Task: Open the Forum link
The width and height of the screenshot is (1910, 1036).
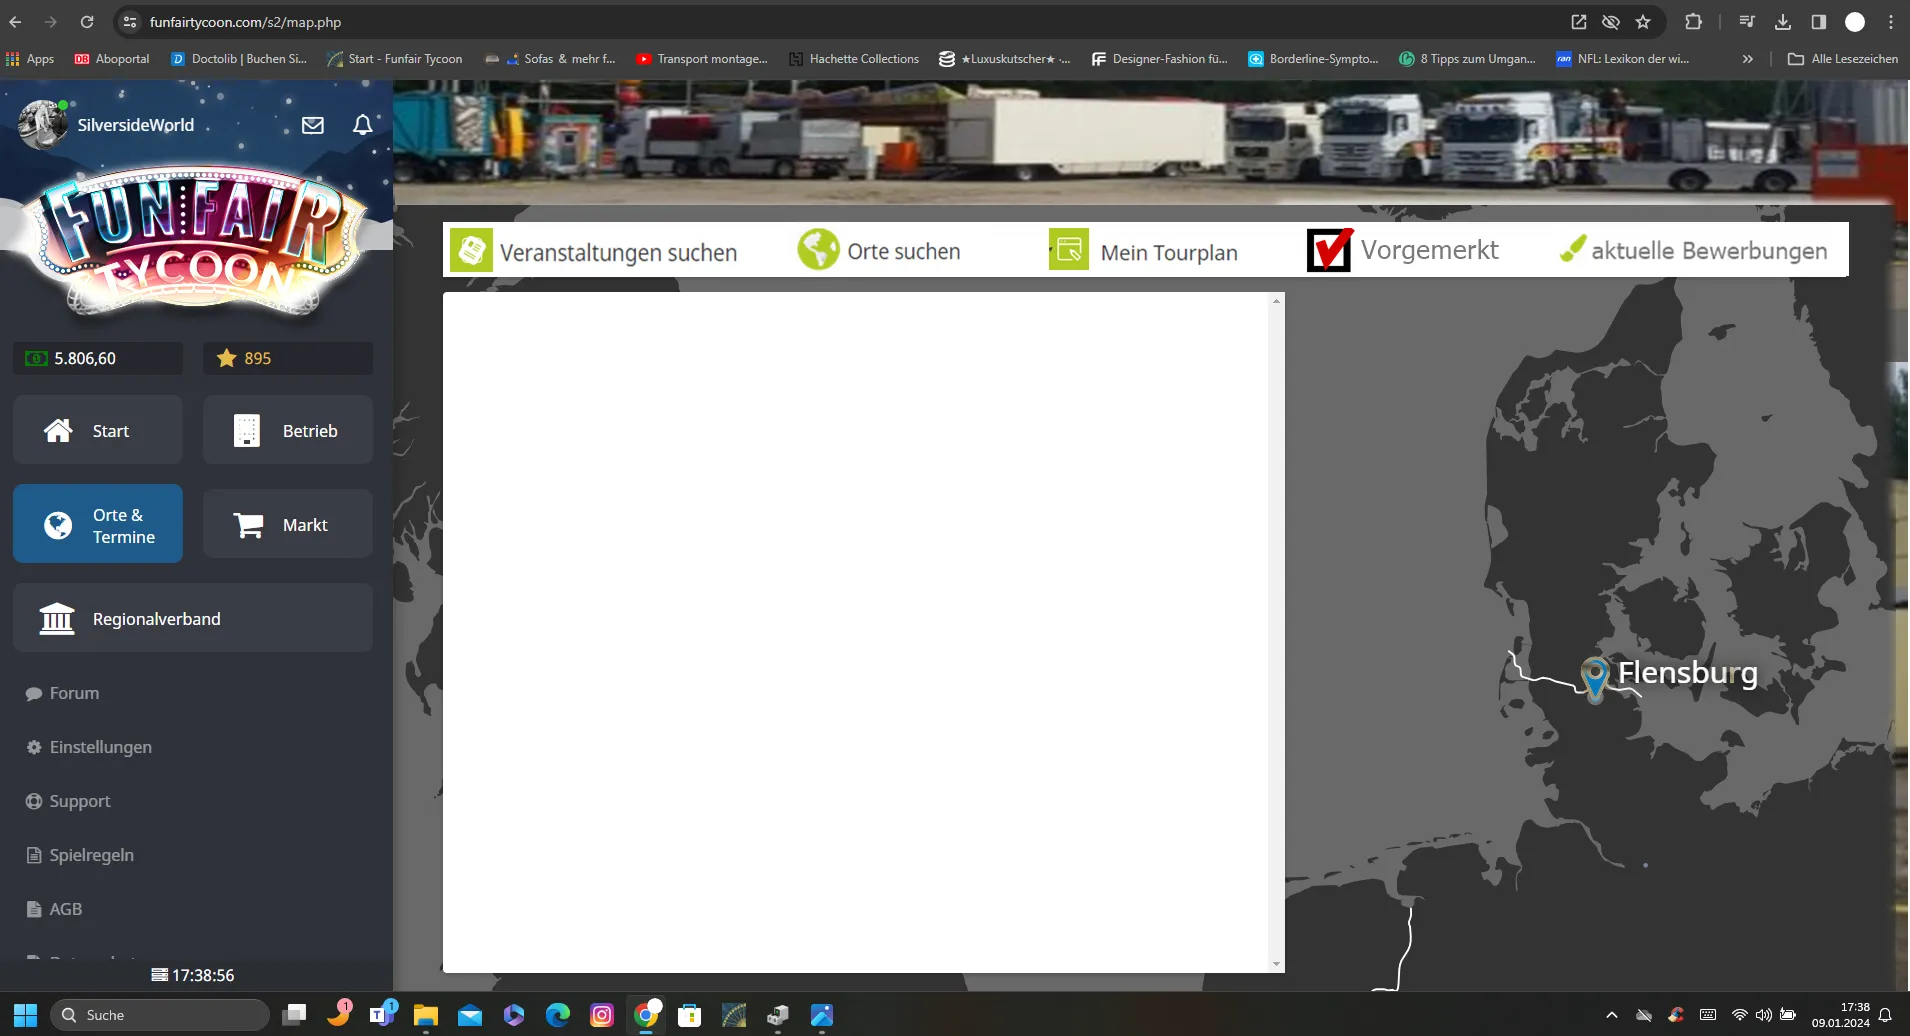Action: [x=74, y=693]
